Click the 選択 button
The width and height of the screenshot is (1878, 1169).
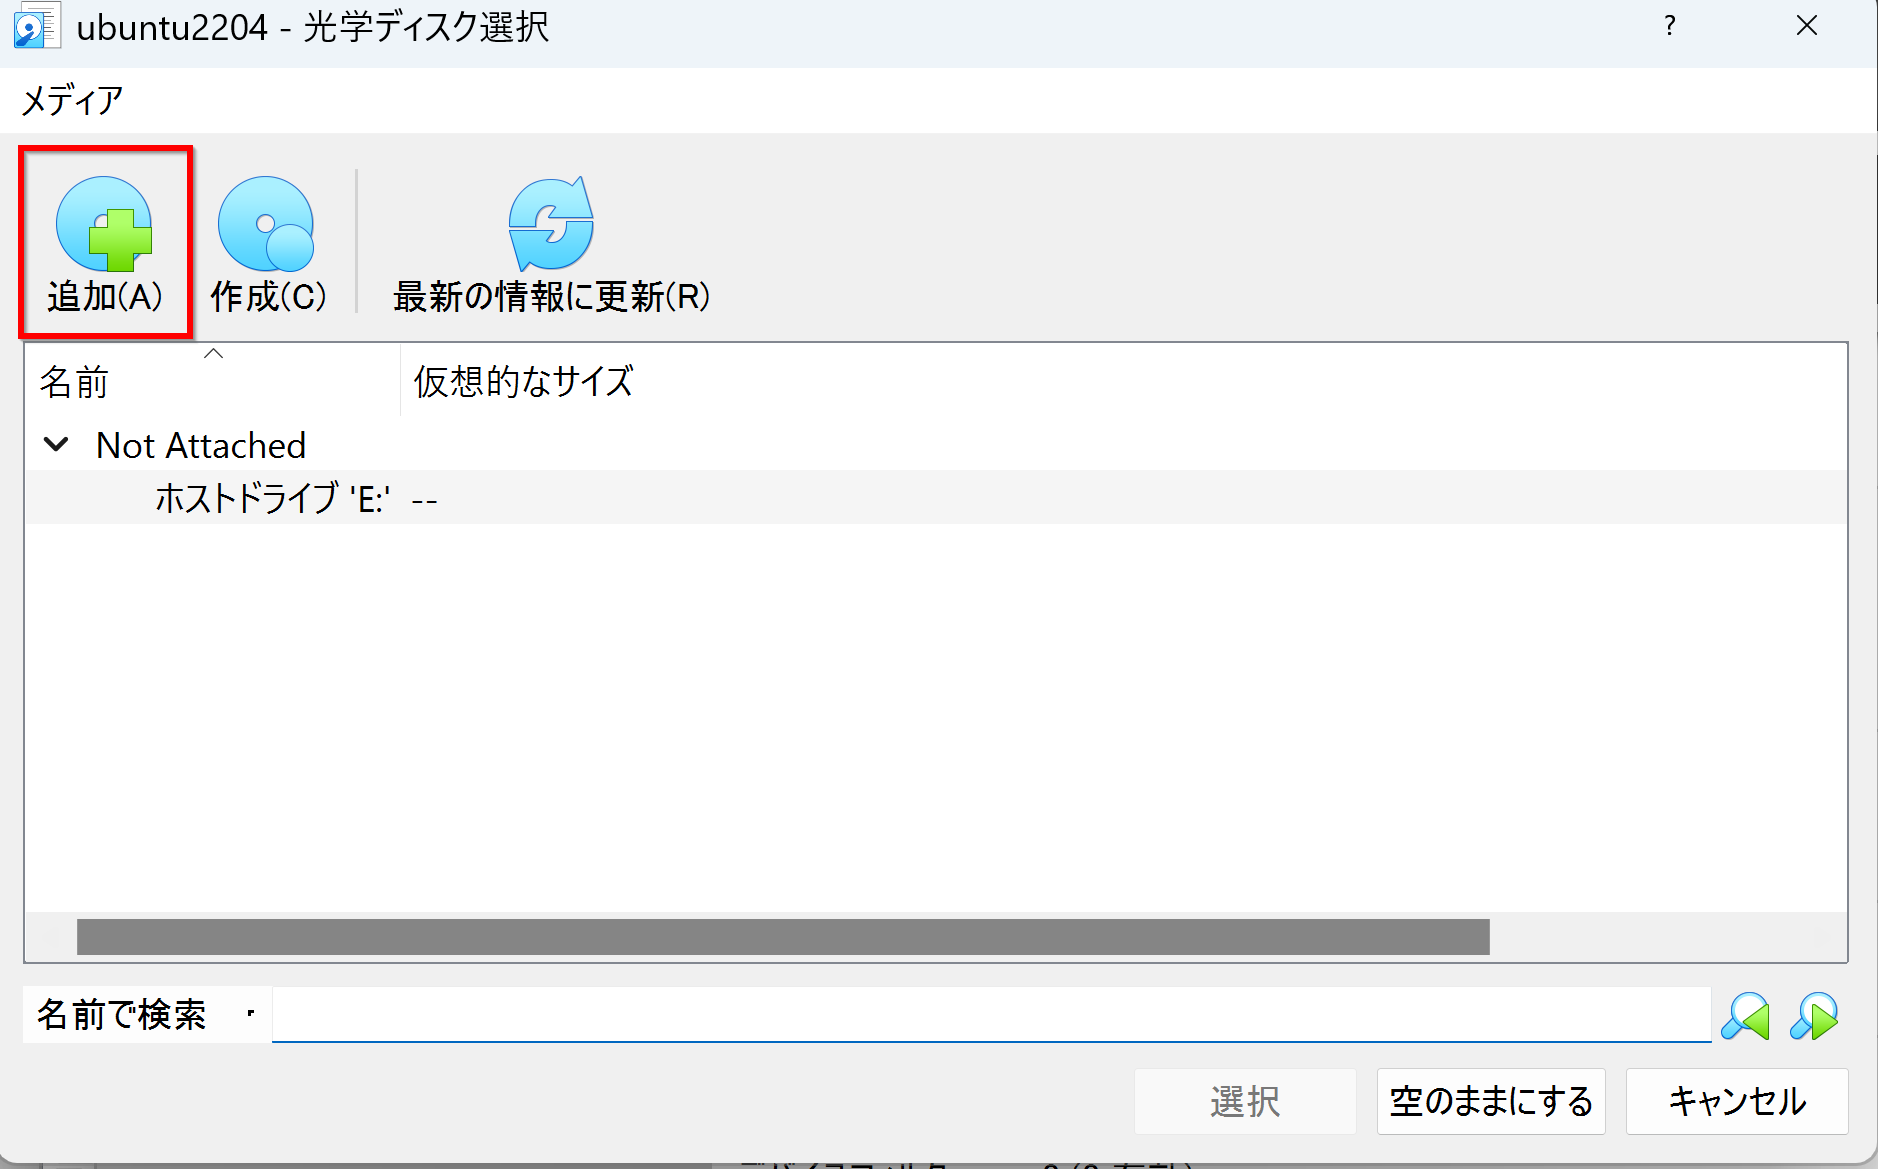[1245, 1101]
